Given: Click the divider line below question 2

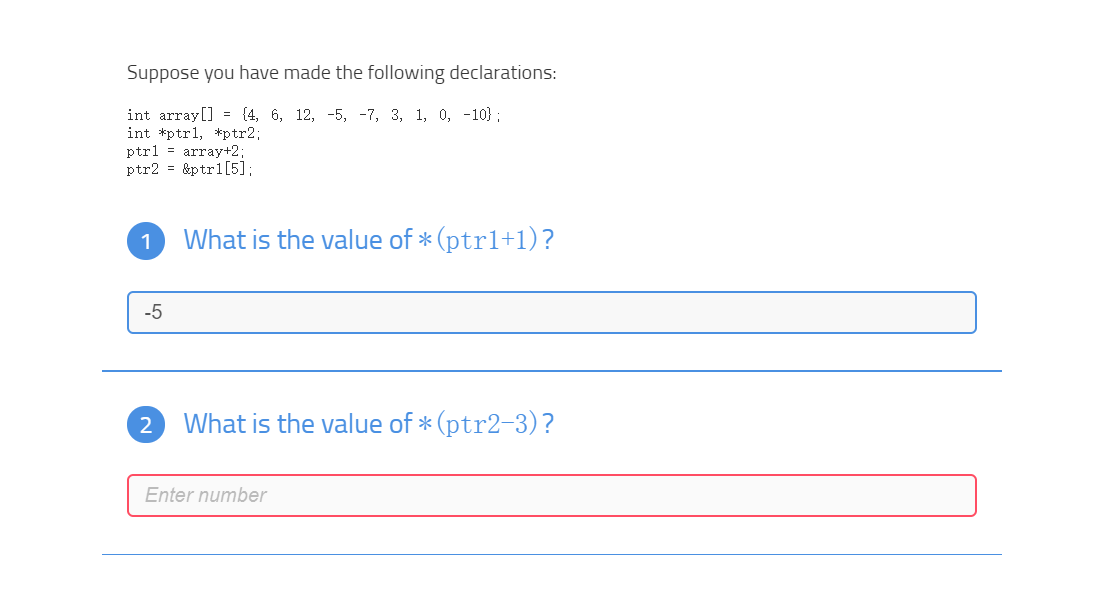Looking at the screenshot, I should coord(551,553).
